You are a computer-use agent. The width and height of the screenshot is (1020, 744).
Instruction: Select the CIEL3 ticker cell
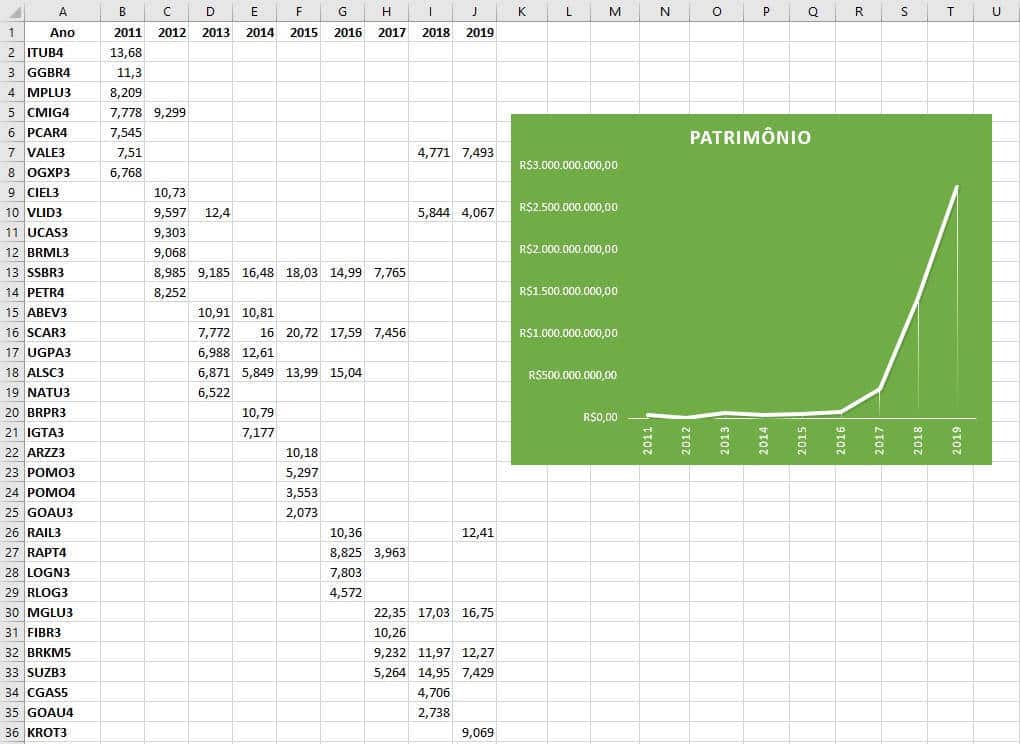(62, 193)
